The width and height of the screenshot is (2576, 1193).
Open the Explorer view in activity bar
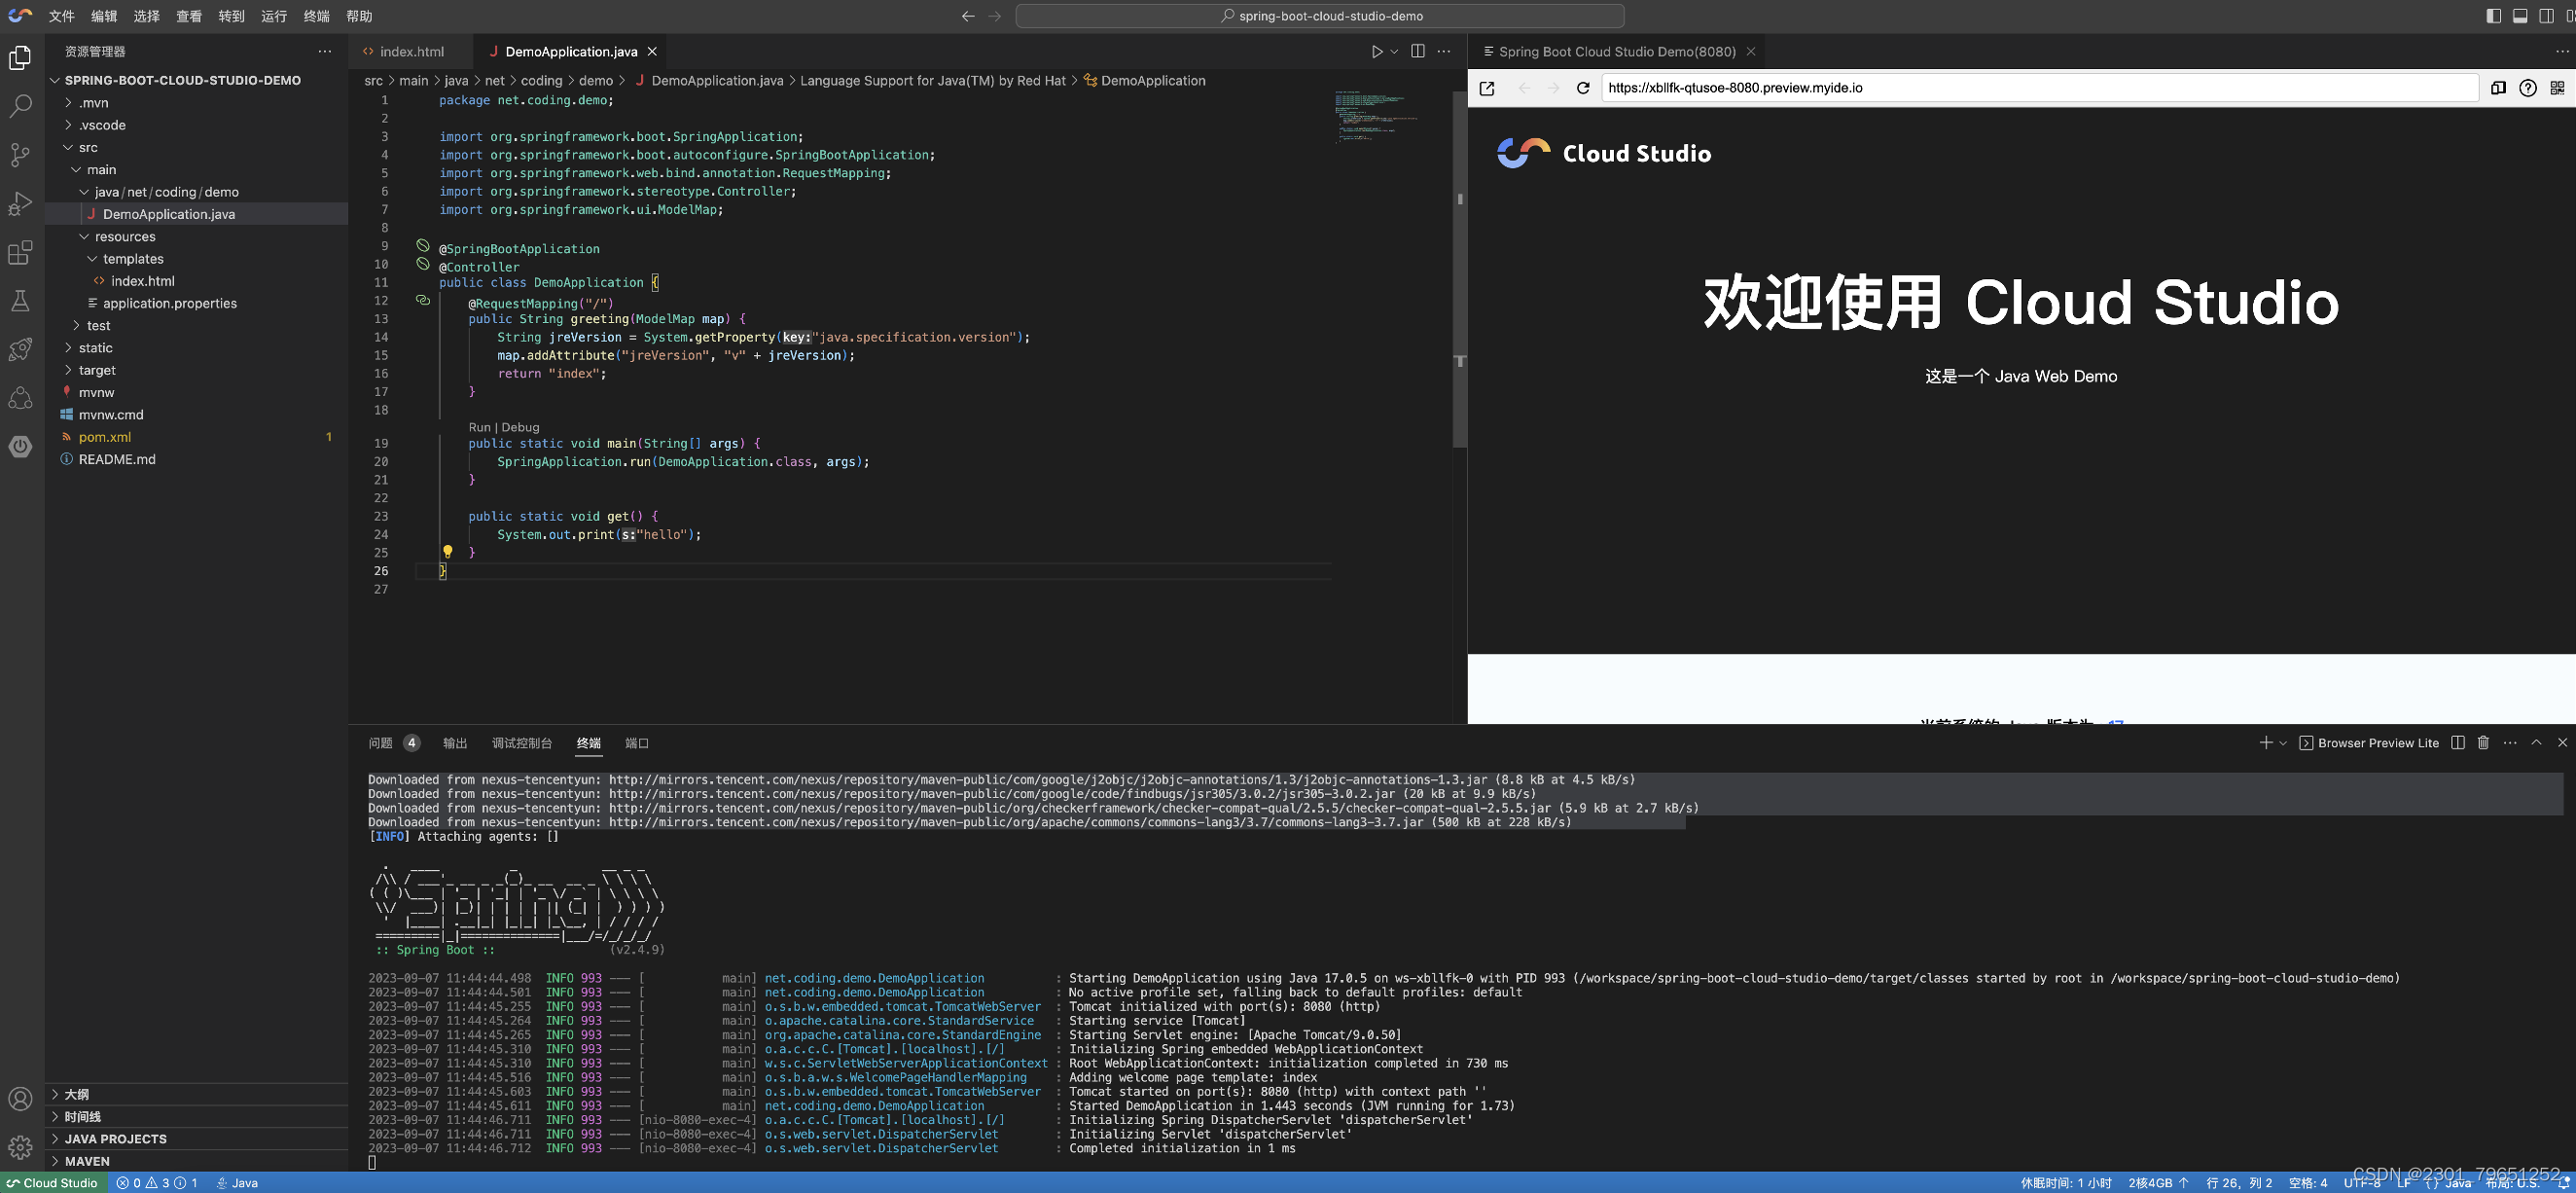20,58
